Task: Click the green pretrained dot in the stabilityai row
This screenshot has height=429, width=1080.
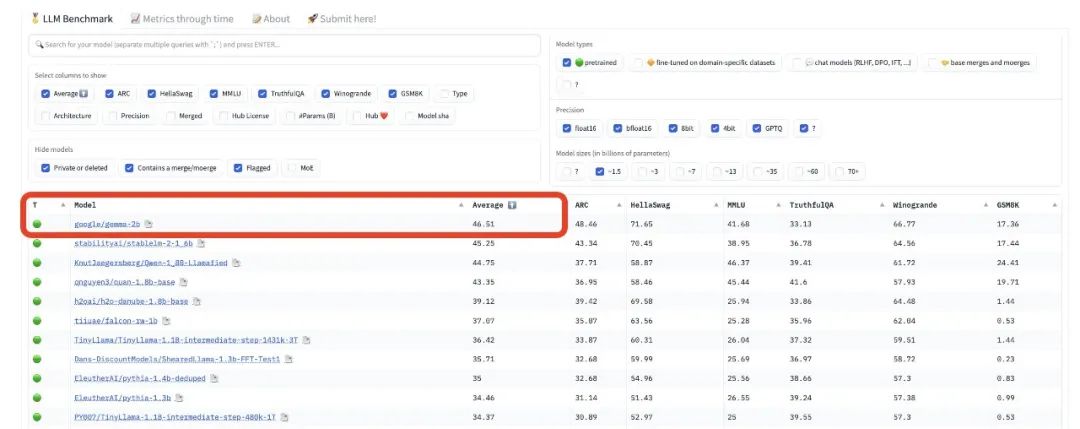Action: coord(37,243)
